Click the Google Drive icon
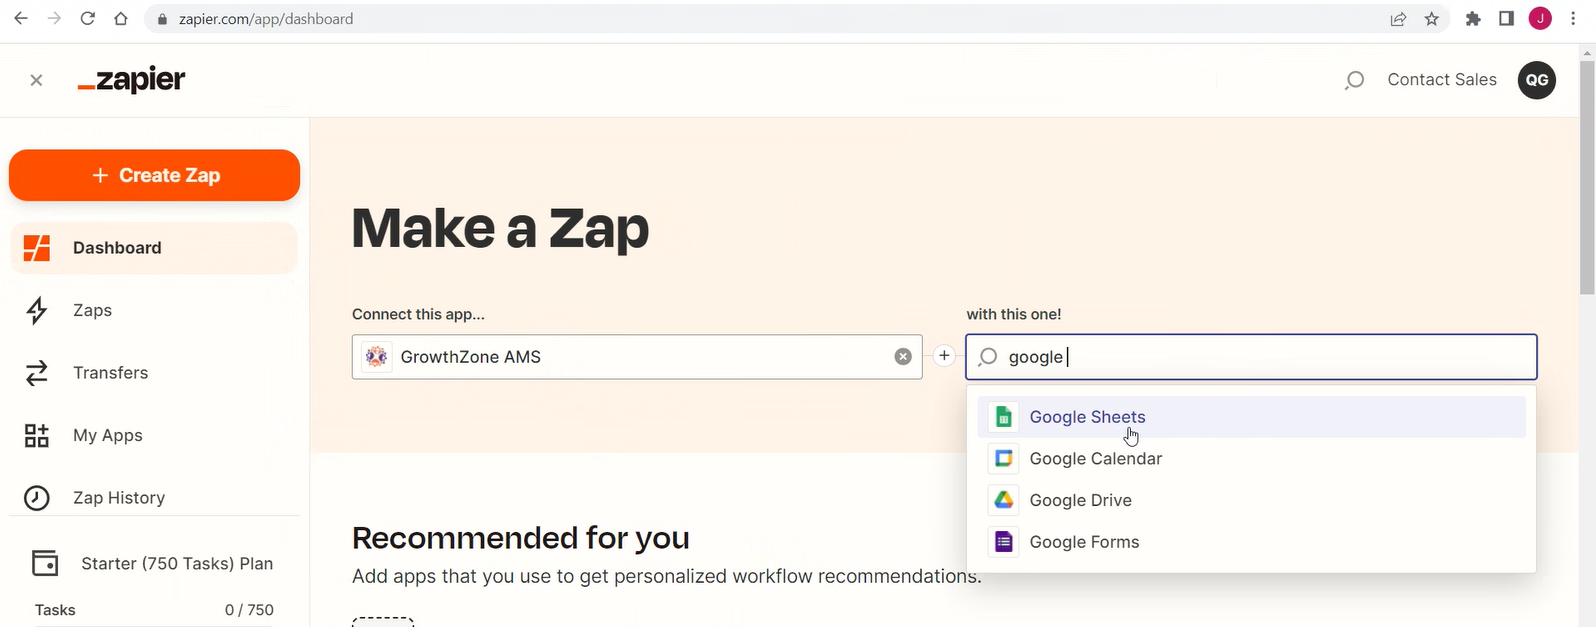This screenshot has height=627, width=1596. 1003,500
